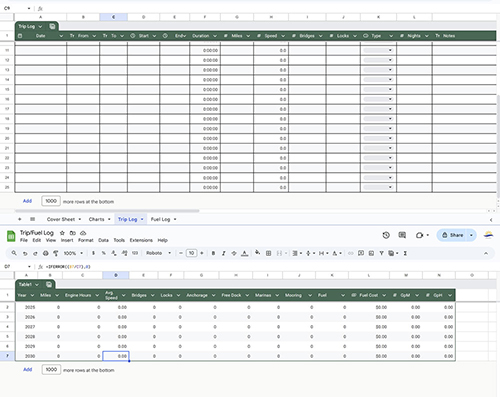Image resolution: width=500 pixels, height=397 pixels.
Task: Open the Edit menu
Action: [x=37, y=240]
